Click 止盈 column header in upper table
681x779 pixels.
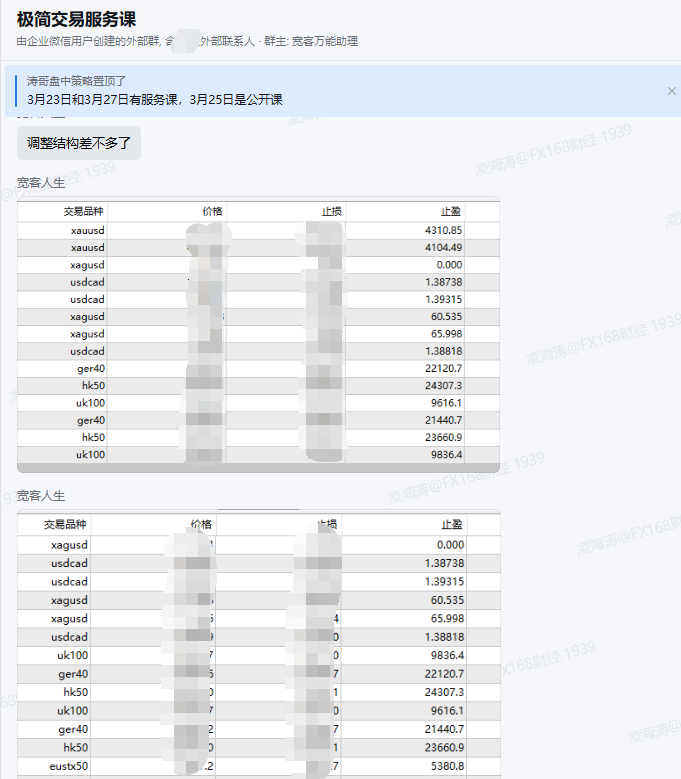451,212
